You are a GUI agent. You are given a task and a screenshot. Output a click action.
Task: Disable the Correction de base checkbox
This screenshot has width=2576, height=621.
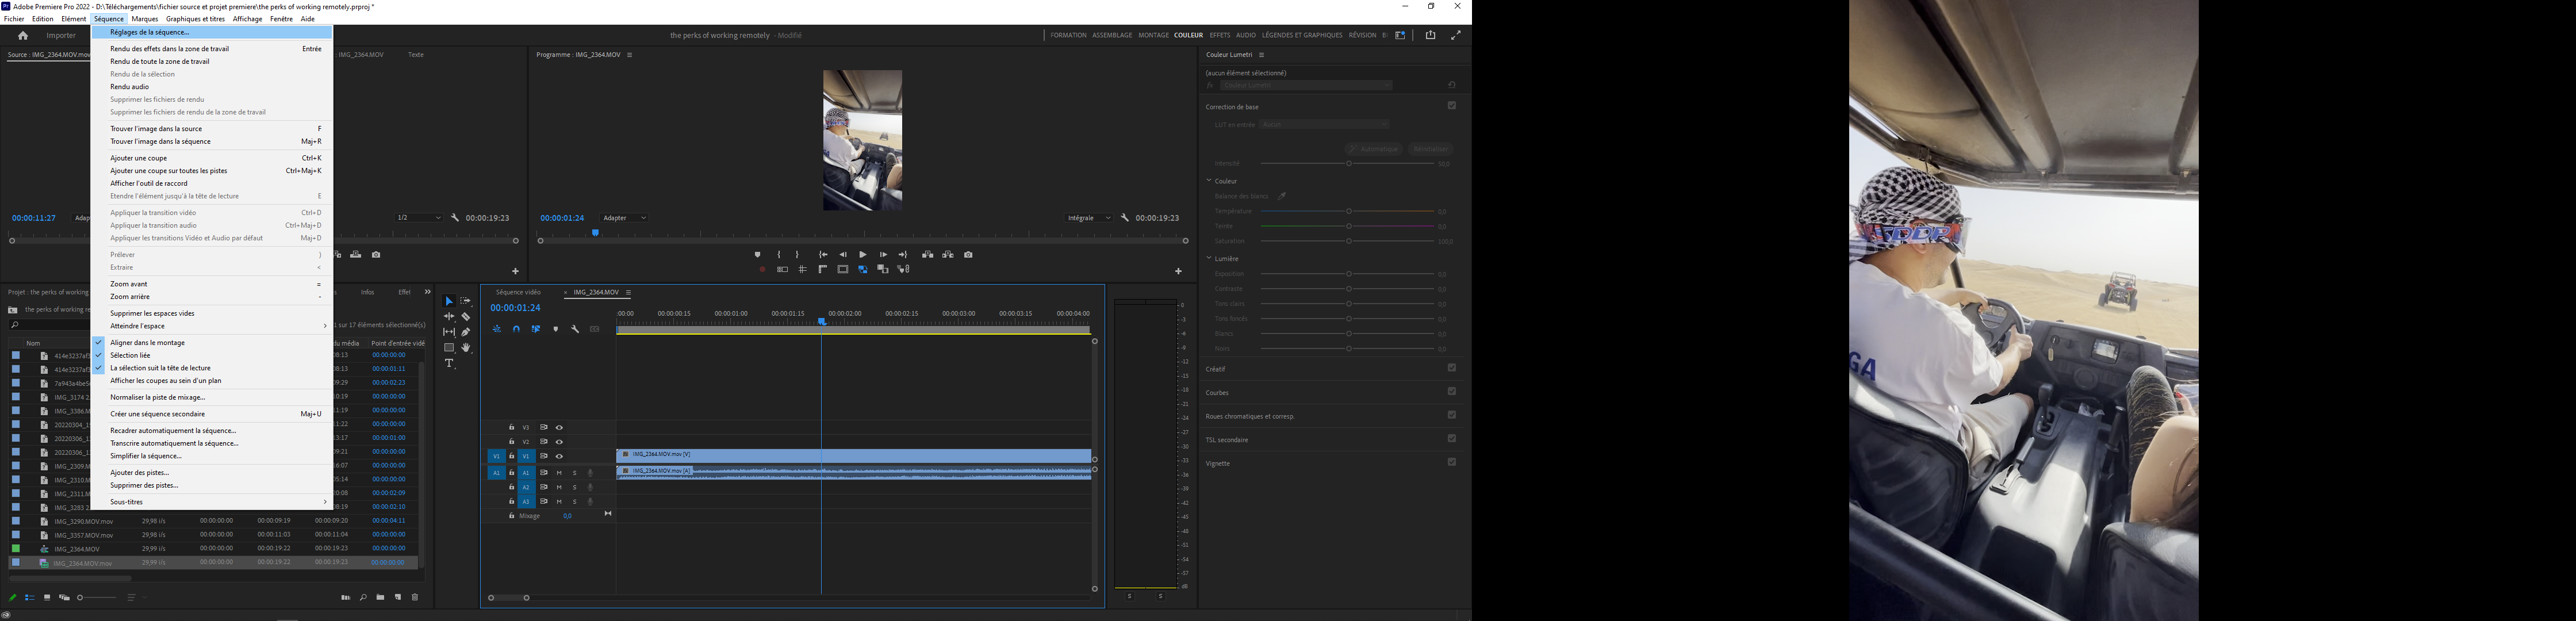[1452, 106]
